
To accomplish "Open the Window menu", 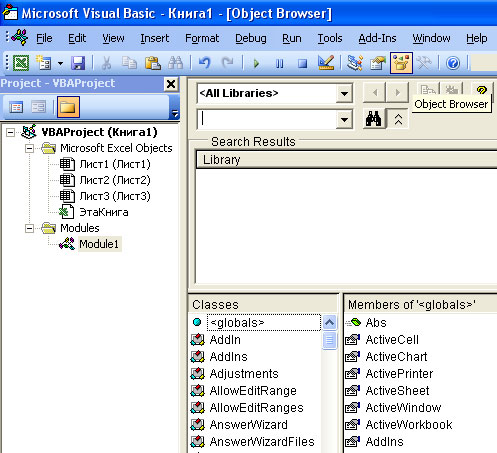I will (431, 38).
